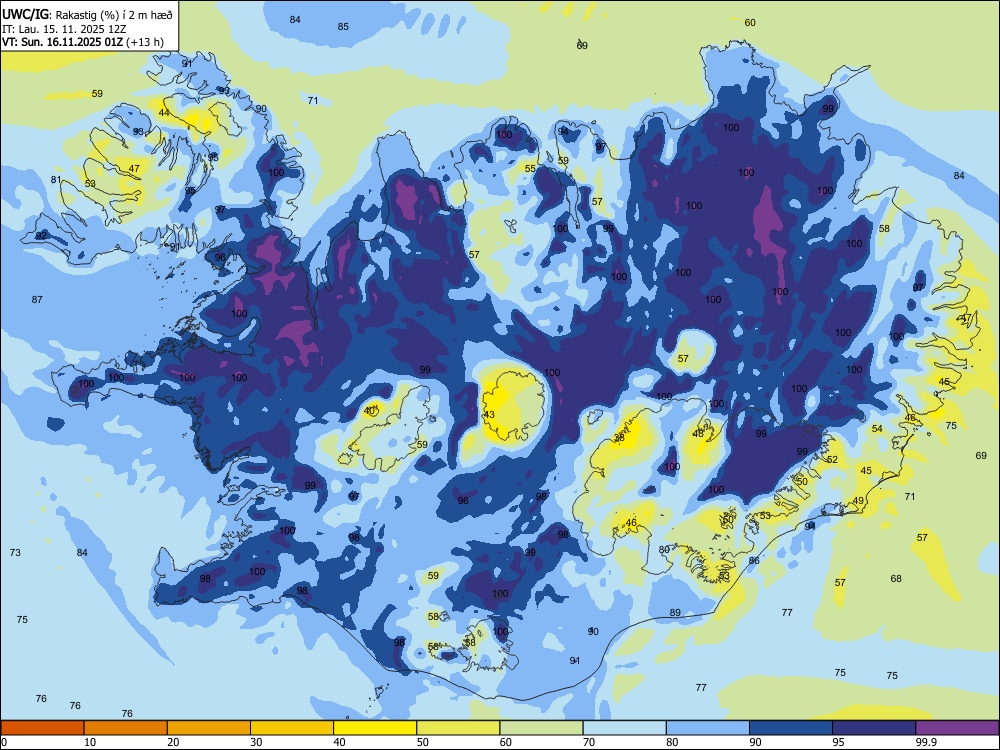Click the humidity value 89 off the southeast coast
Screen dimensions: 1000x750
(x=675, y=612)
